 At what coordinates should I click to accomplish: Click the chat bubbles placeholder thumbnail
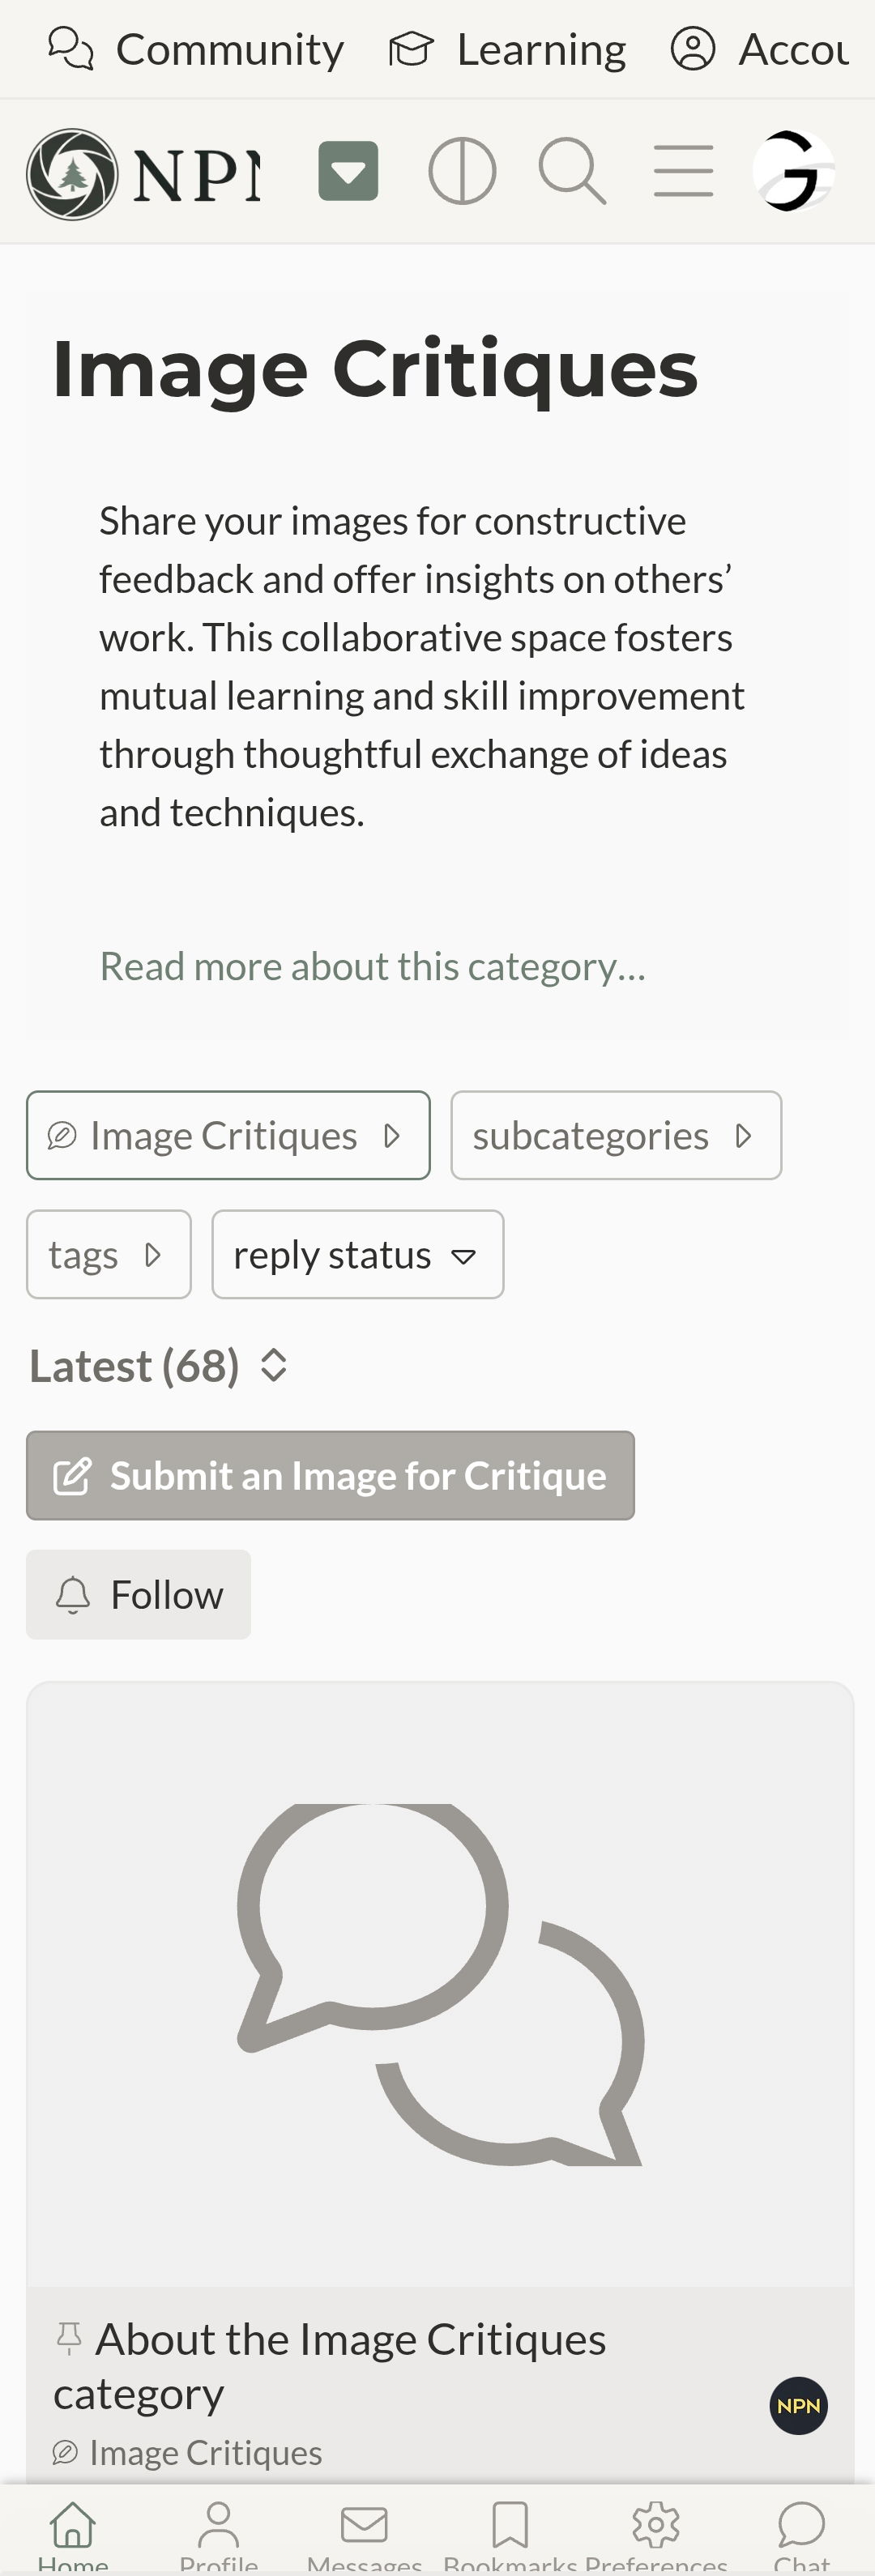coord(440,1984)
